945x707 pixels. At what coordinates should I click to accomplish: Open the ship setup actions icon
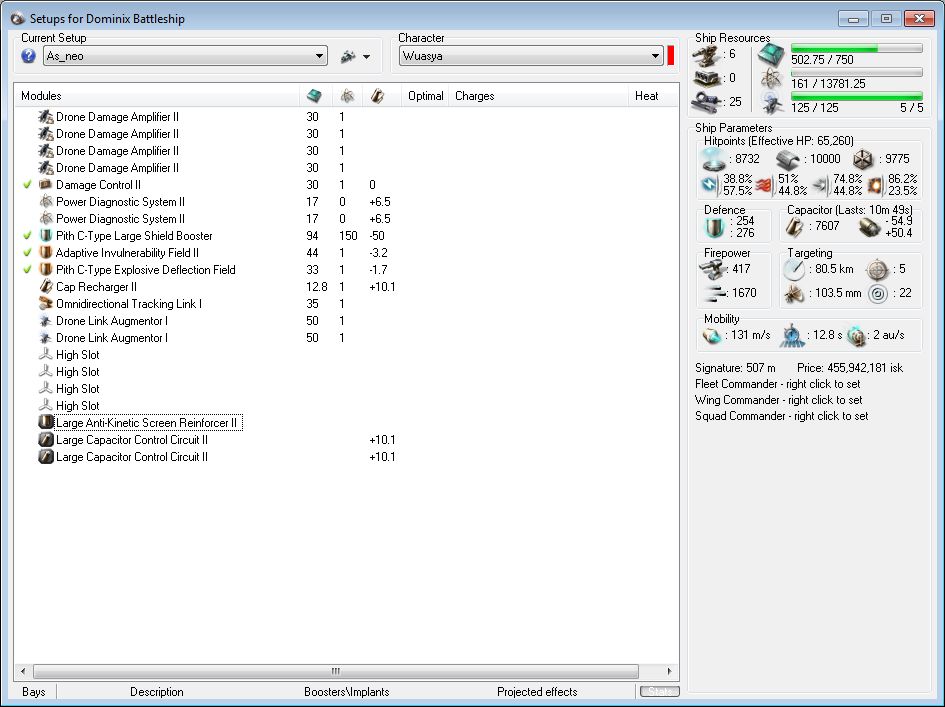click(348, 57)
